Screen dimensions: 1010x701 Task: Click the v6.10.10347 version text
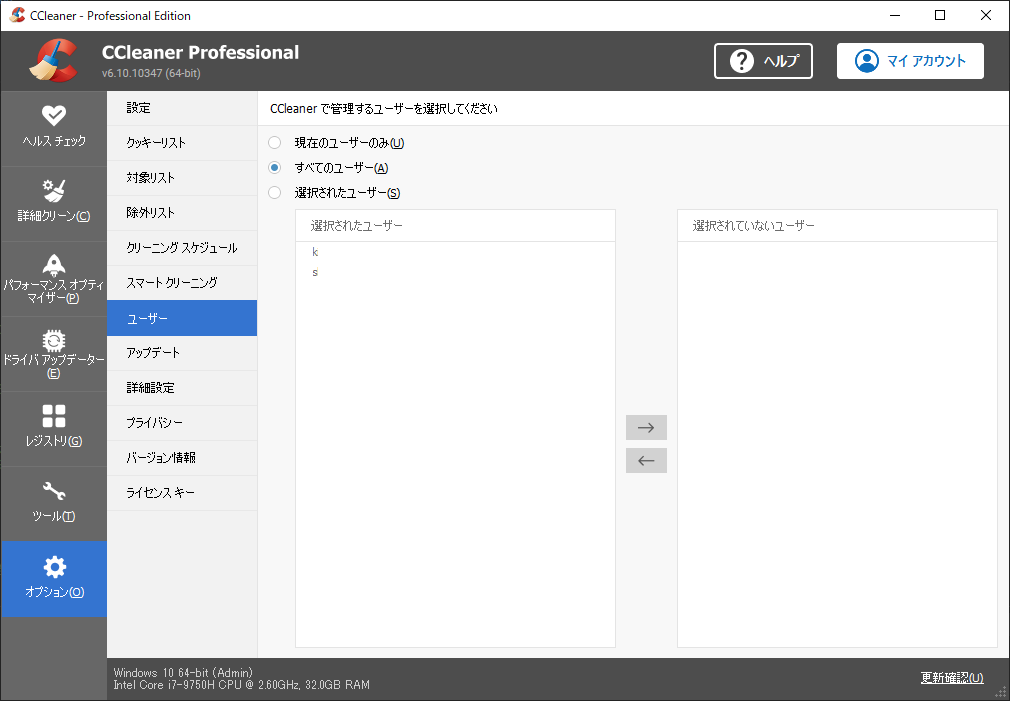(151, 73)
